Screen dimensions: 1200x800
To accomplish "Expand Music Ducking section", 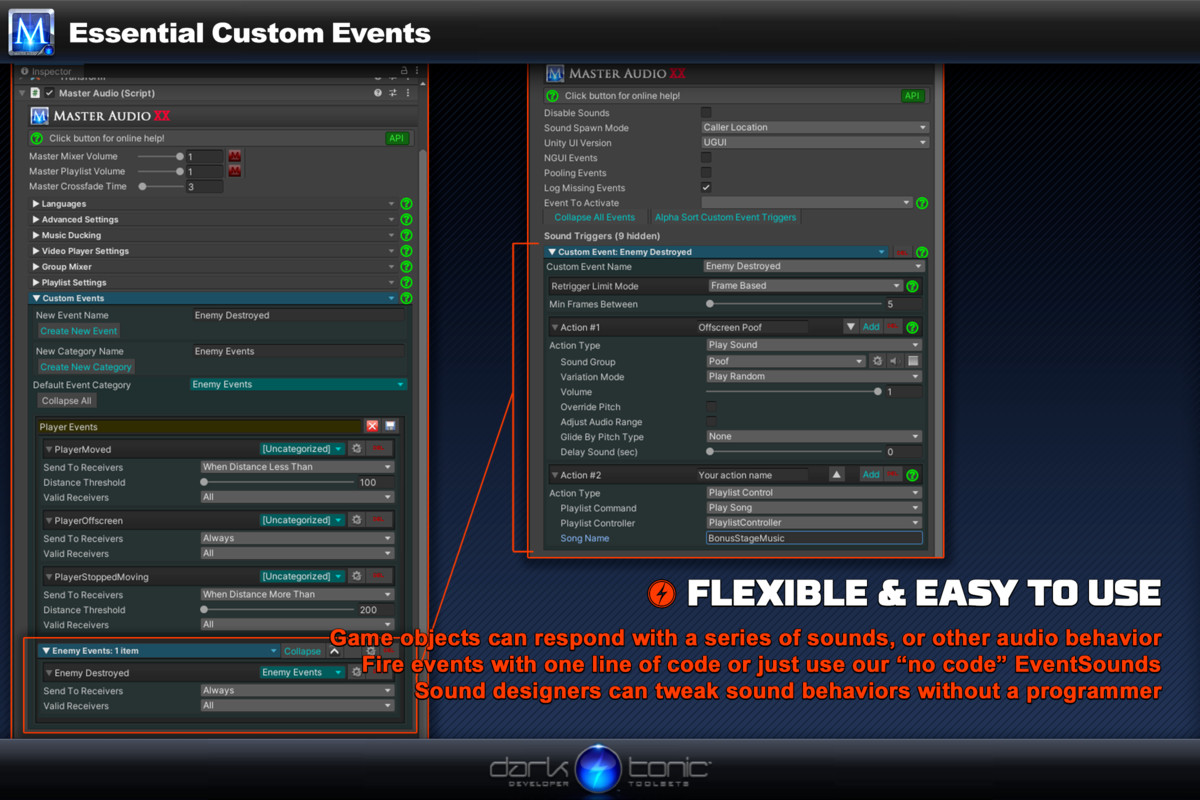I will click(x=37, y=236).
